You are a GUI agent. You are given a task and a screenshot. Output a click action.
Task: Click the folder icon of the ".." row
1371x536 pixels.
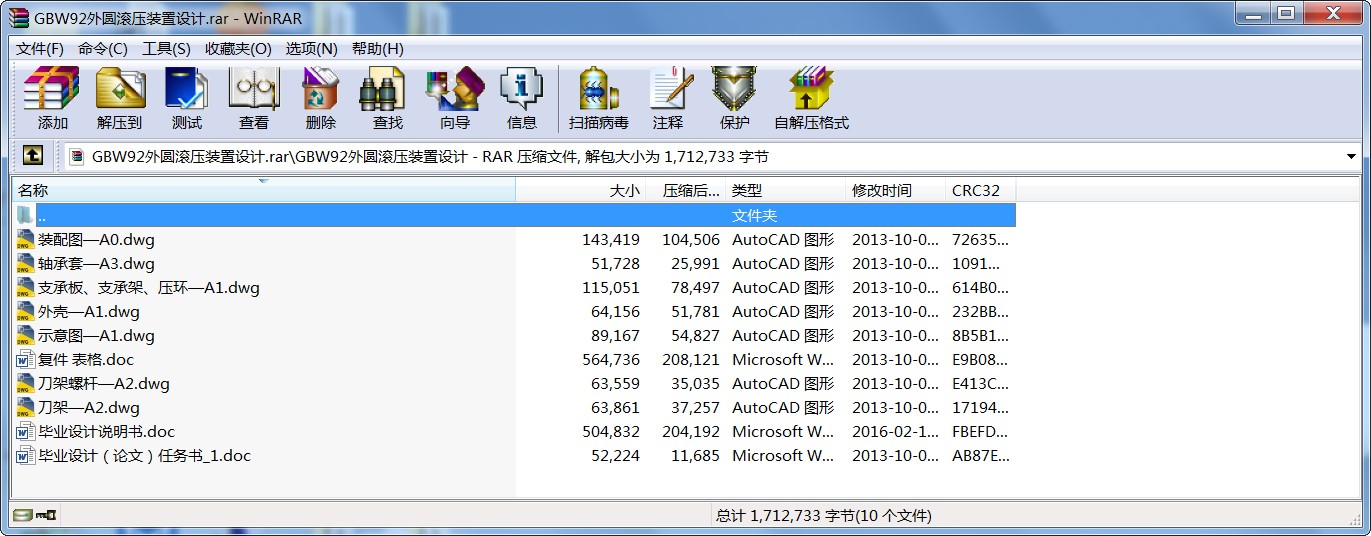pyautogui.click(x=26, y=216)
